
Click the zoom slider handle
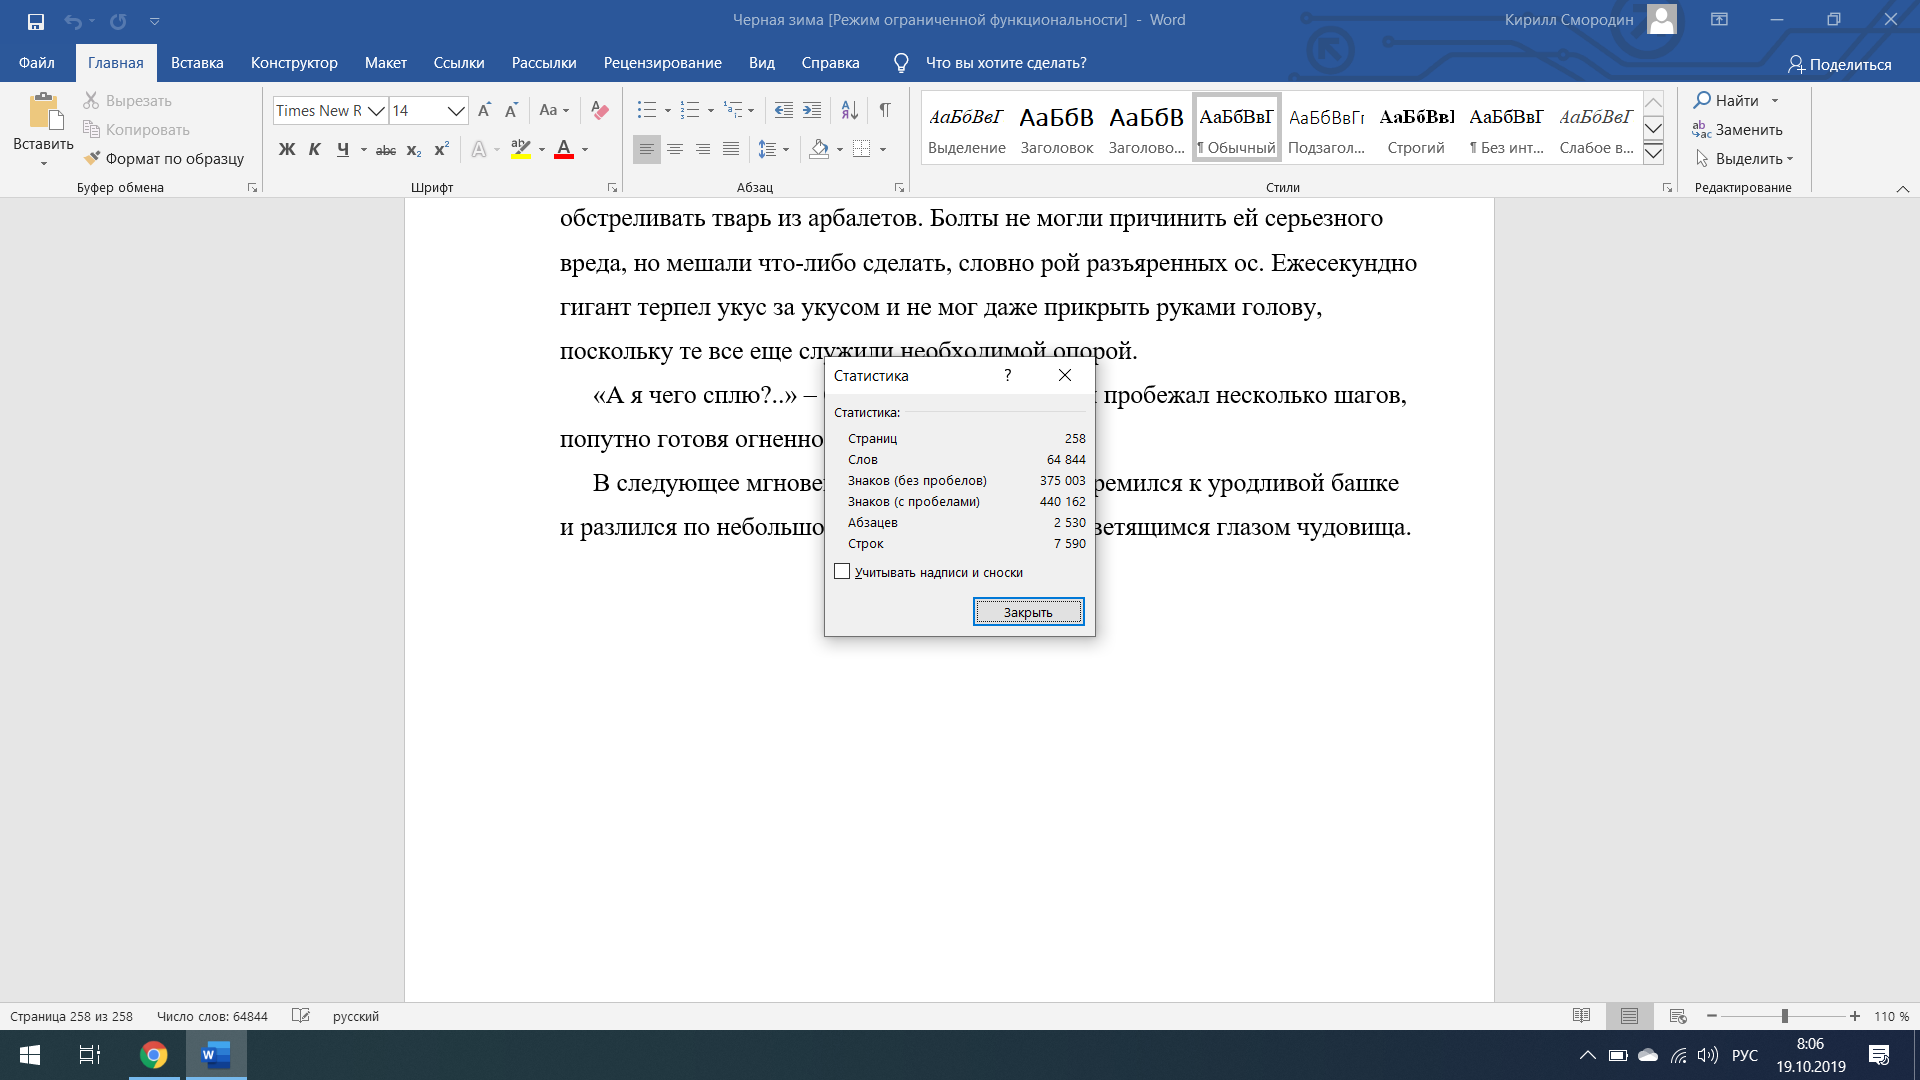click(x=1784, y=1016)
